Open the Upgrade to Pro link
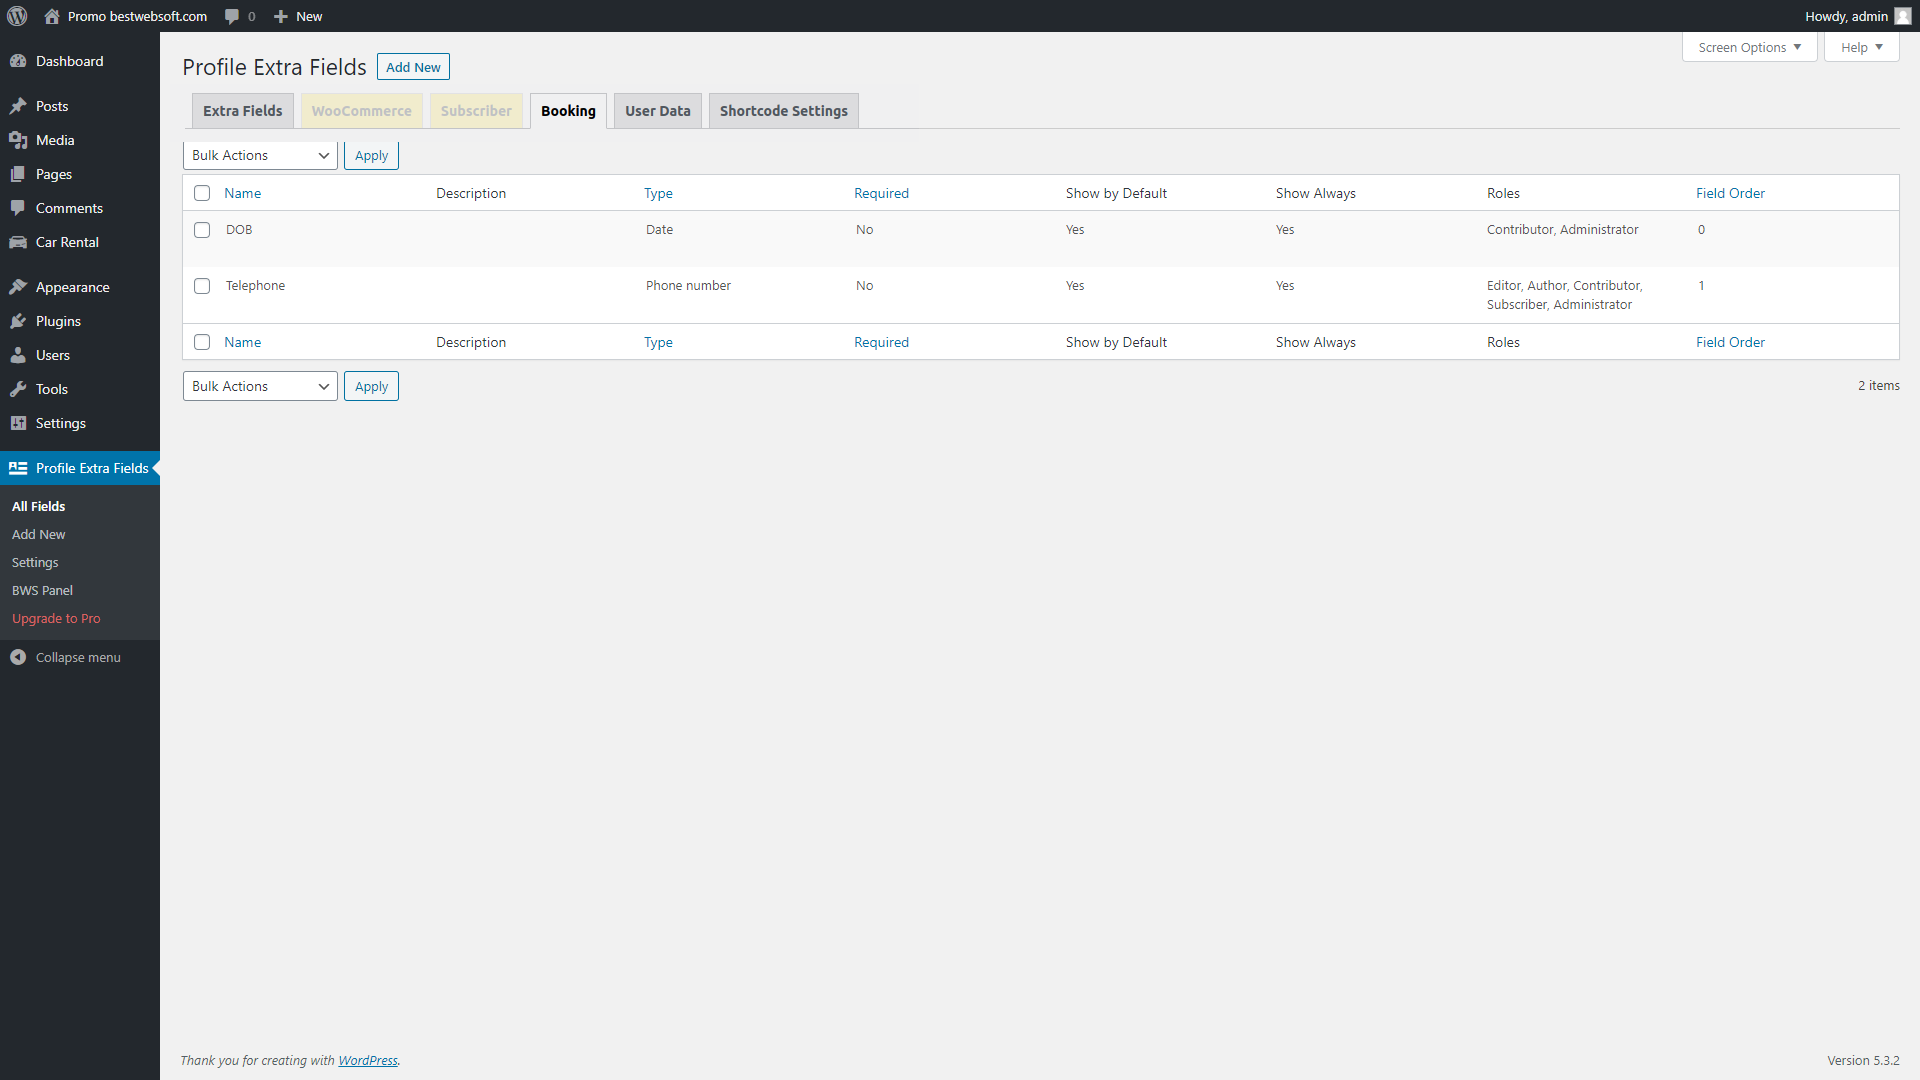This screenshot has width=1920, height=1080. click(55, 618)
